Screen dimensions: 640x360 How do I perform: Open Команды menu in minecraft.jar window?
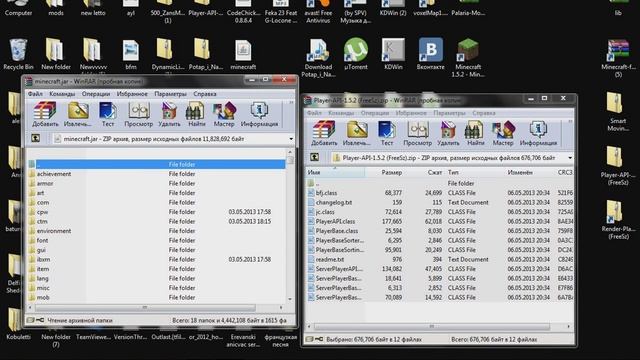click(62, 94)
